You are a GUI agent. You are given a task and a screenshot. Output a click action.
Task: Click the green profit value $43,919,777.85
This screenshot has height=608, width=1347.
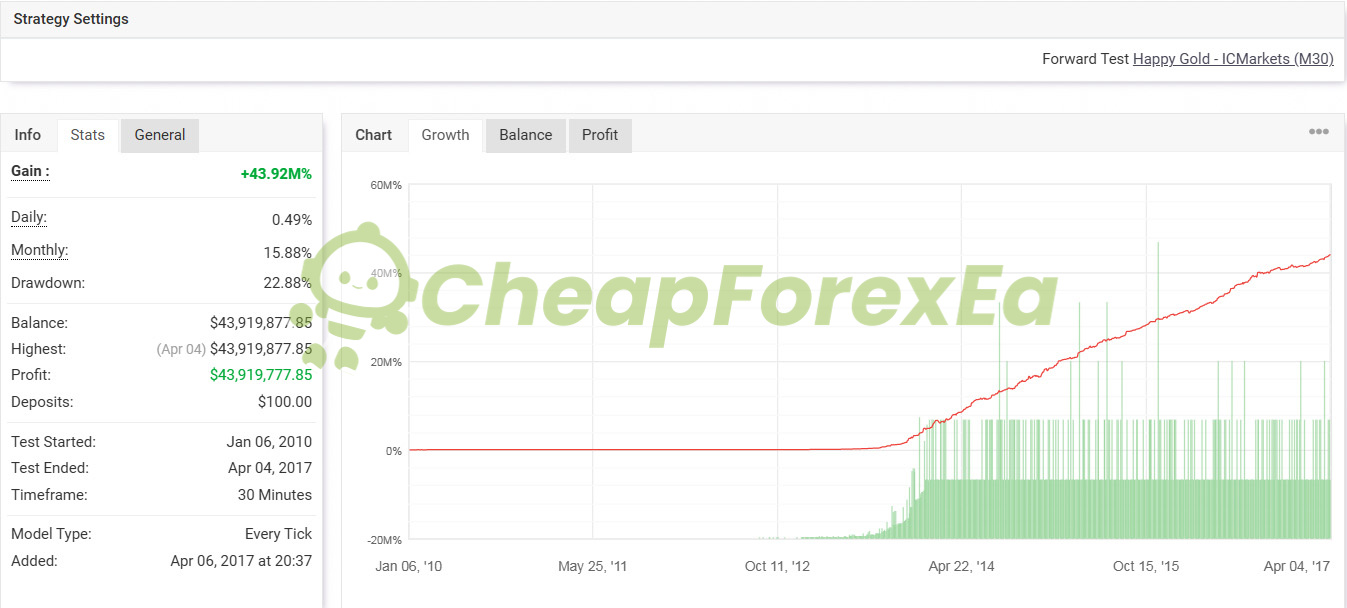pyautogui.click(x=261, y=375)
